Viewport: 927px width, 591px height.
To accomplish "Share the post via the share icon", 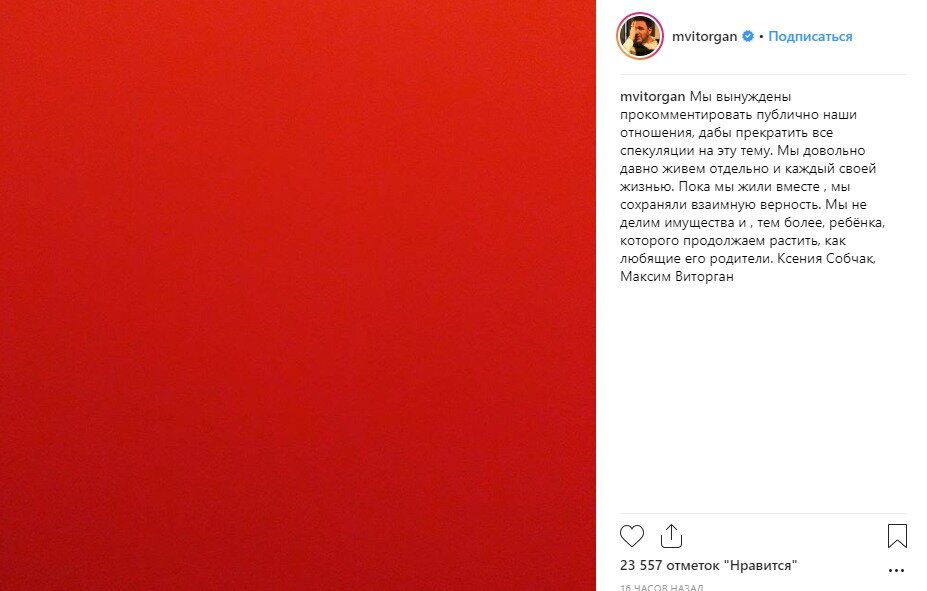I will pyautogui.click(x=671, y=536).
